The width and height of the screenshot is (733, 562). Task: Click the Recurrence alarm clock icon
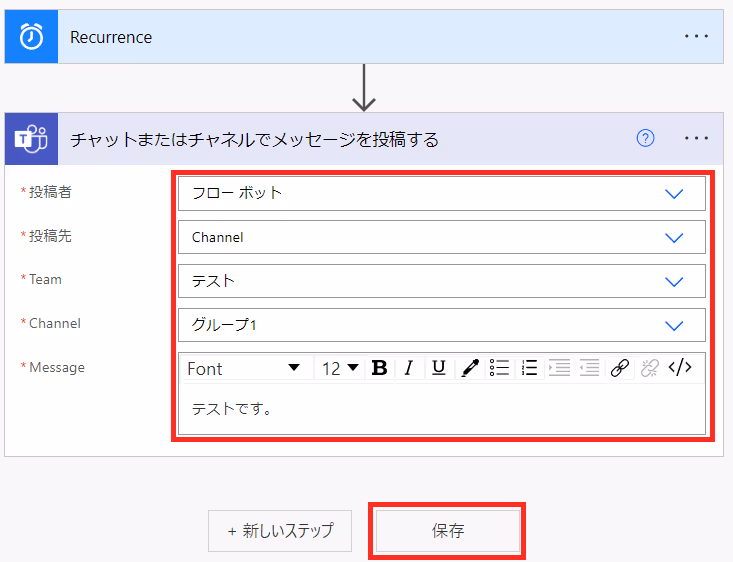point(31,36)
